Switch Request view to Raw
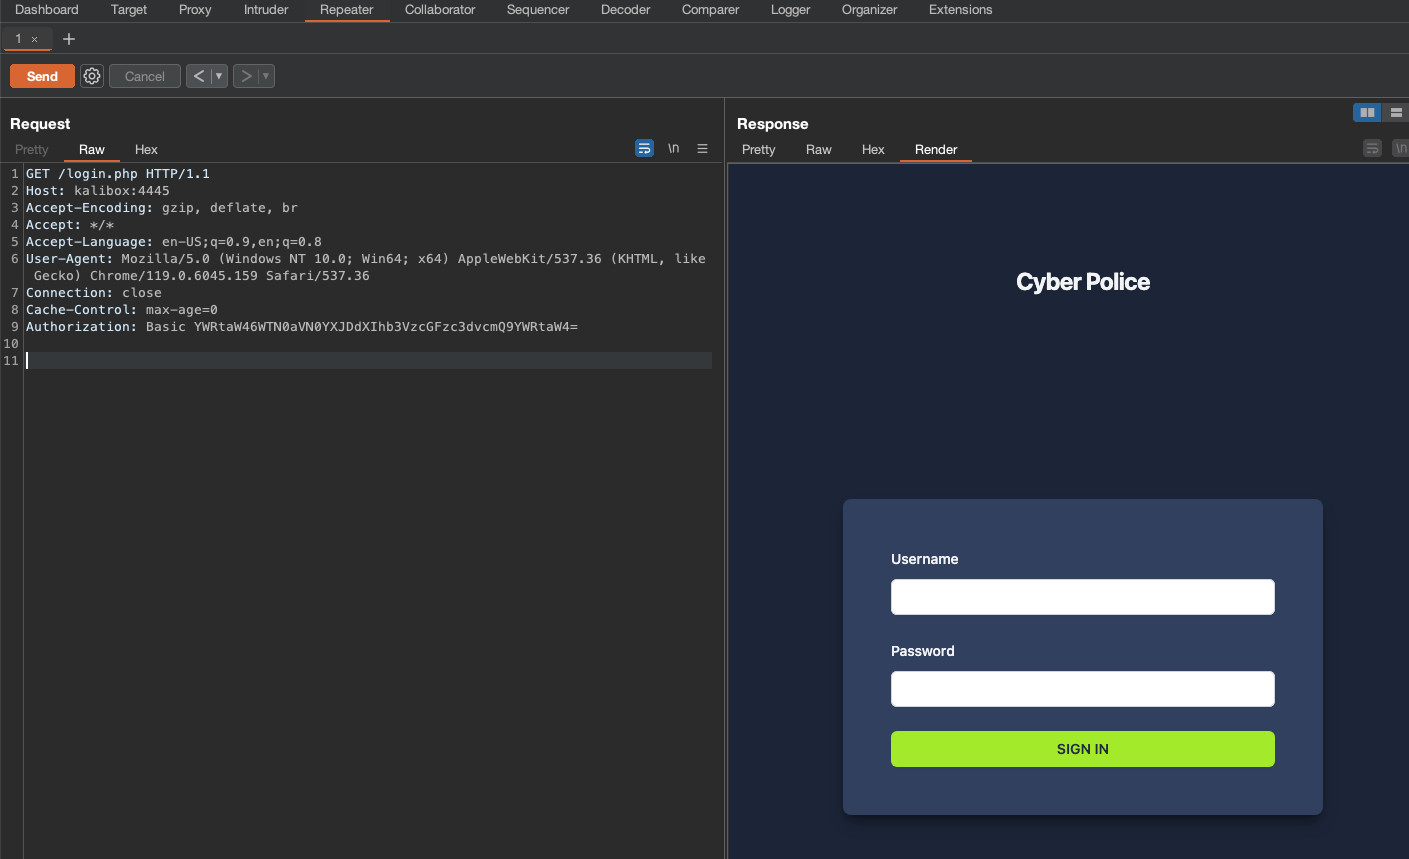This screenshot has height=859, width=1409. (x=92, y=149)
